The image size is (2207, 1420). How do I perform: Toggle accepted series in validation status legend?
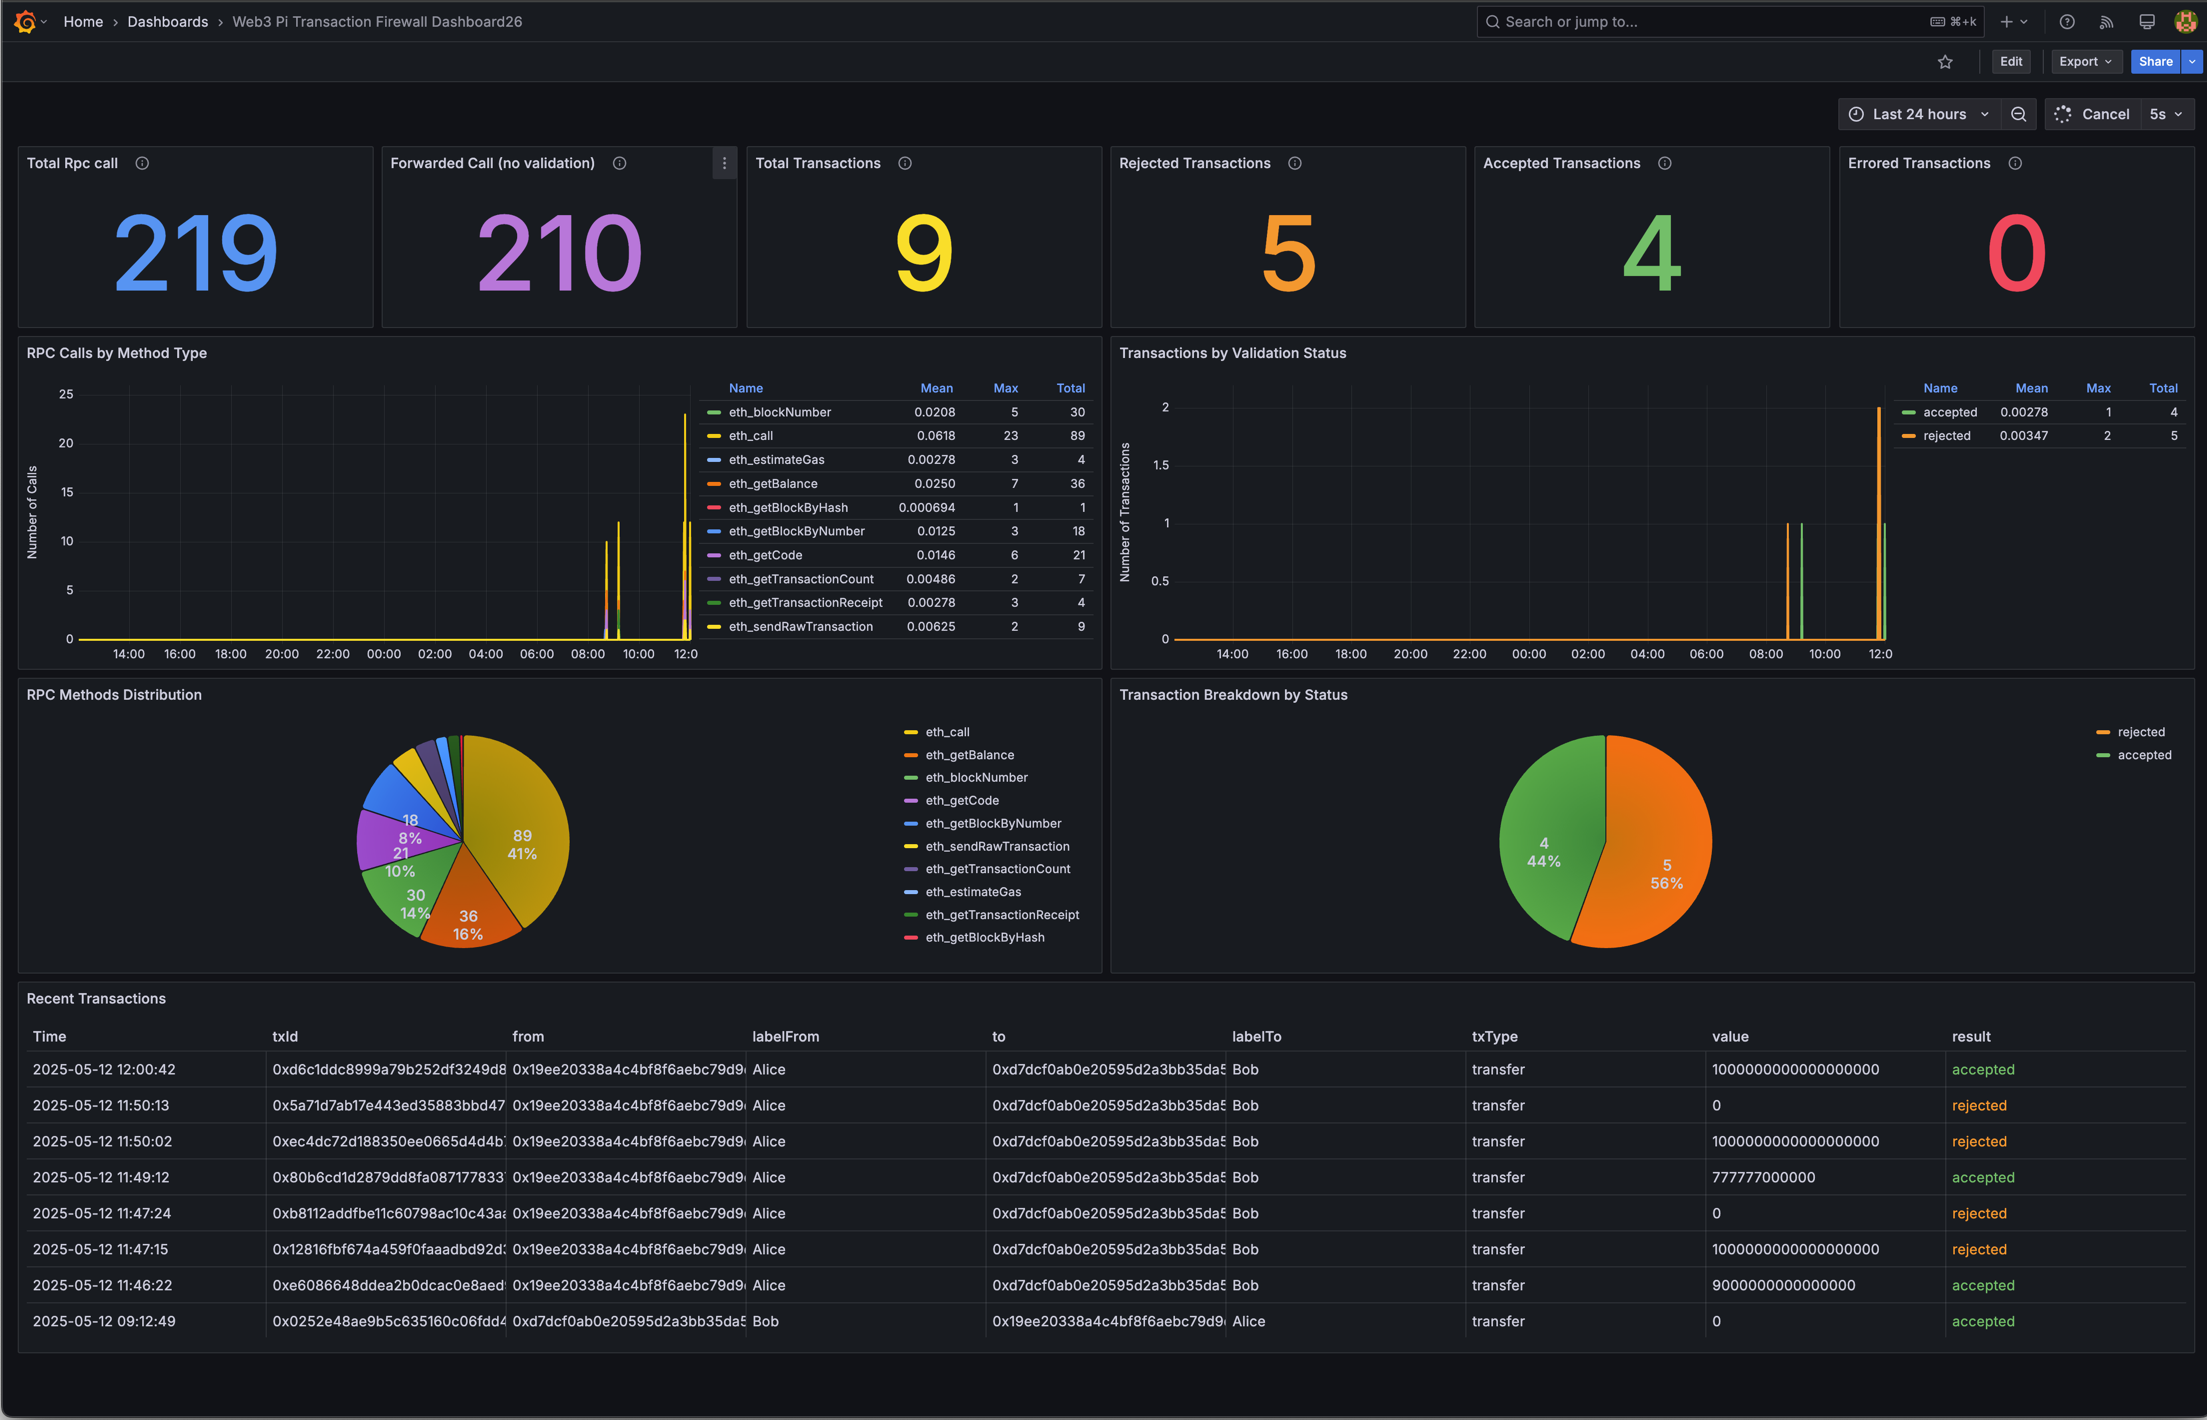click(1952, 412)
